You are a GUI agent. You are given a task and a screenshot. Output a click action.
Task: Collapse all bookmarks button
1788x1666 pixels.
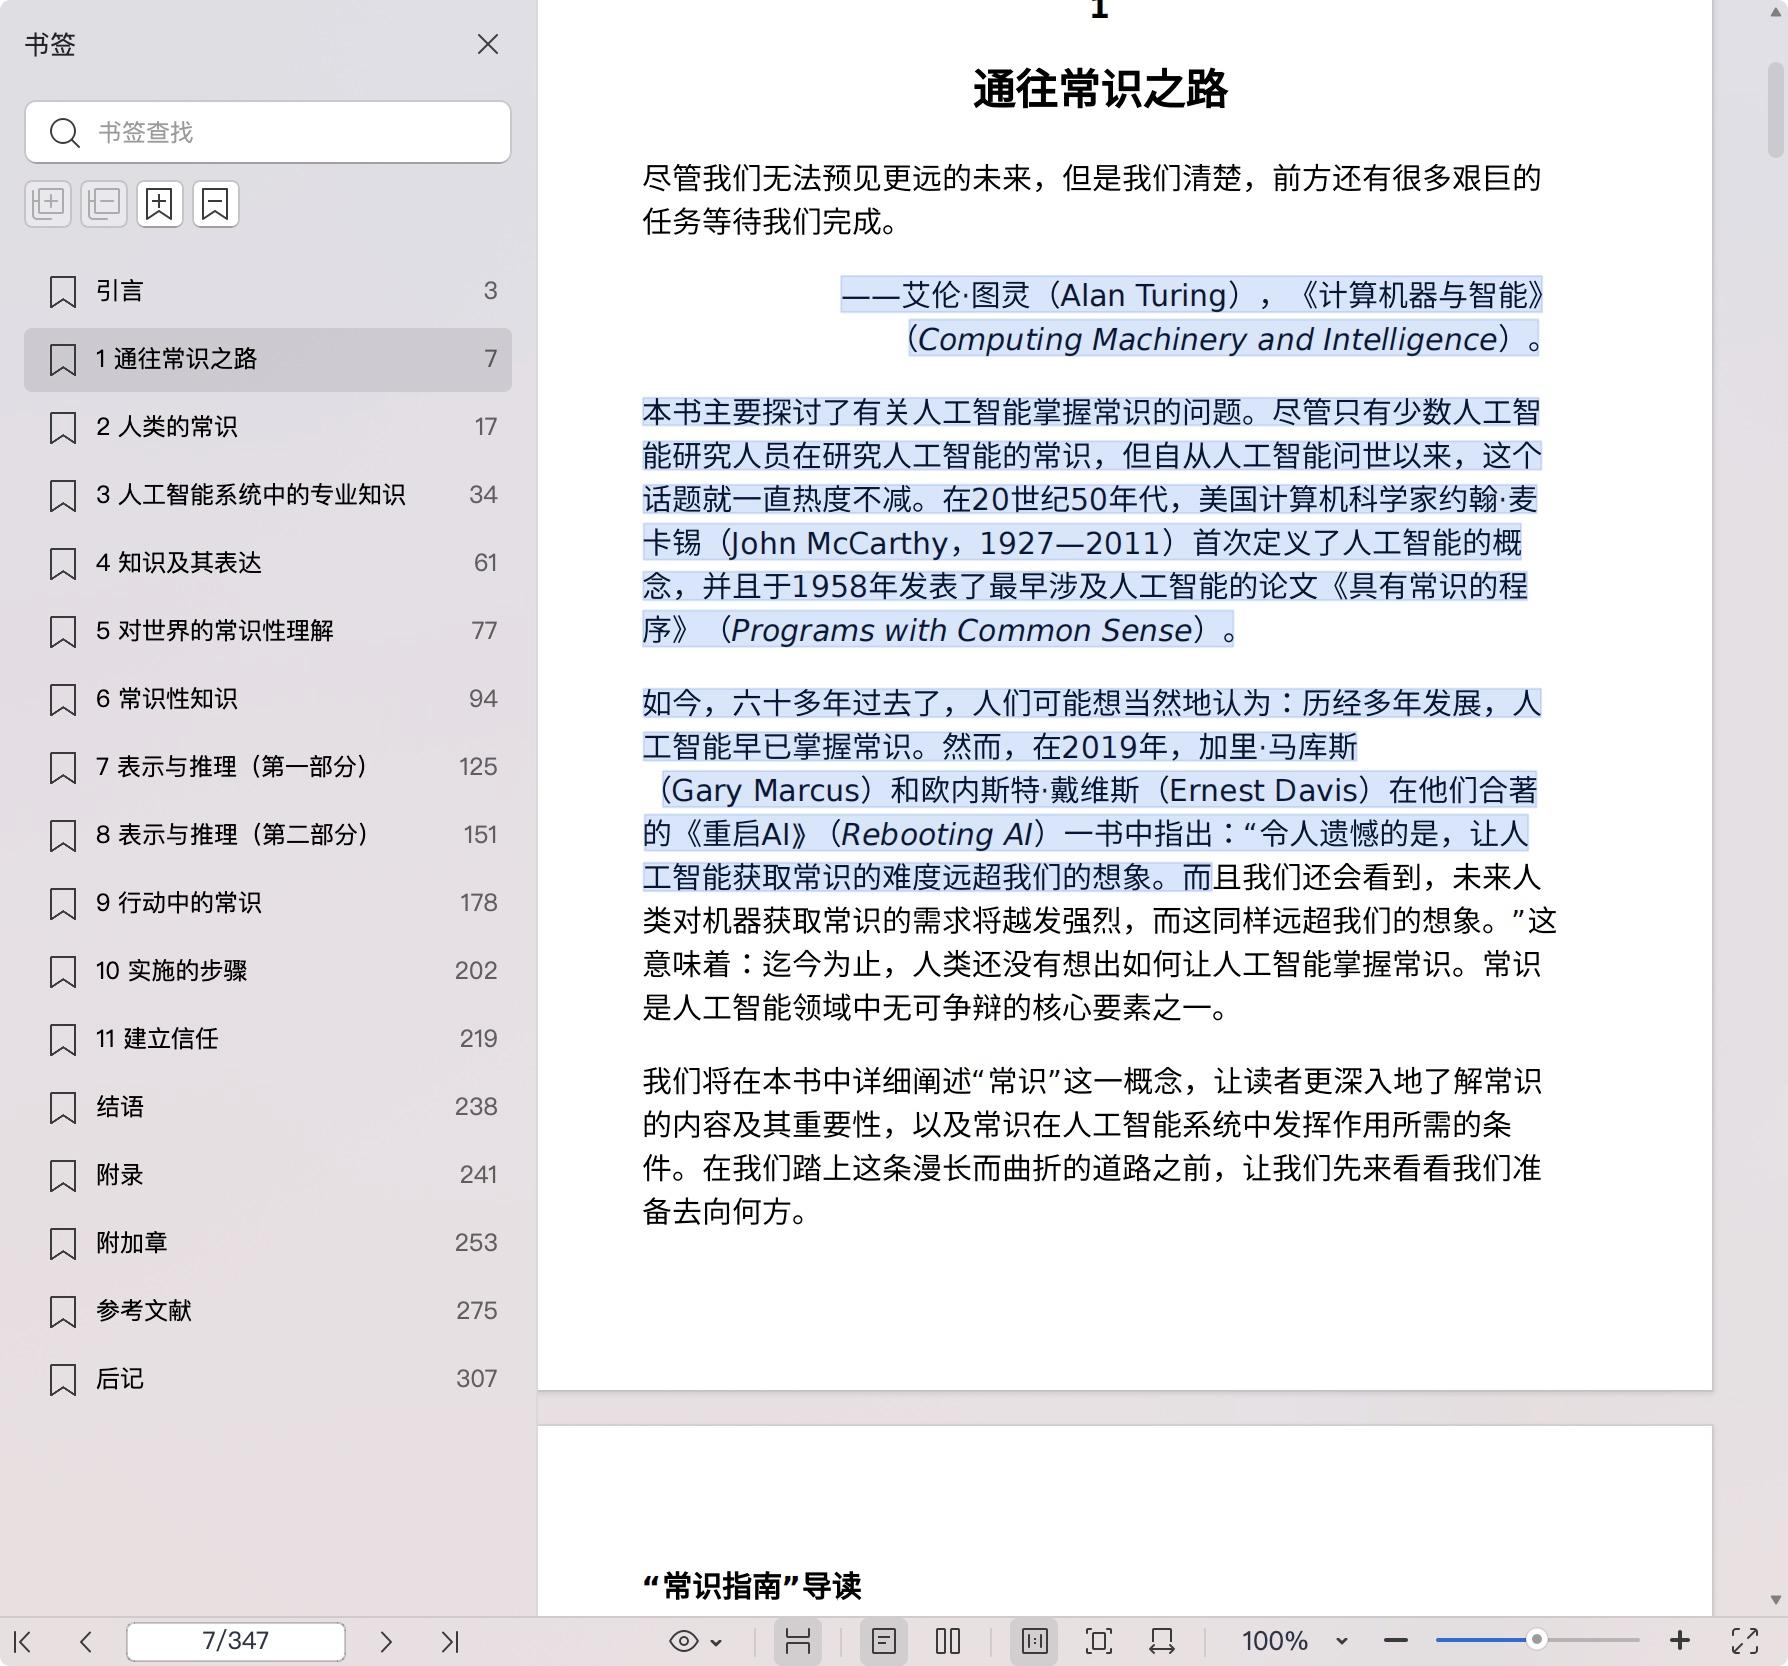coord(104,204)
